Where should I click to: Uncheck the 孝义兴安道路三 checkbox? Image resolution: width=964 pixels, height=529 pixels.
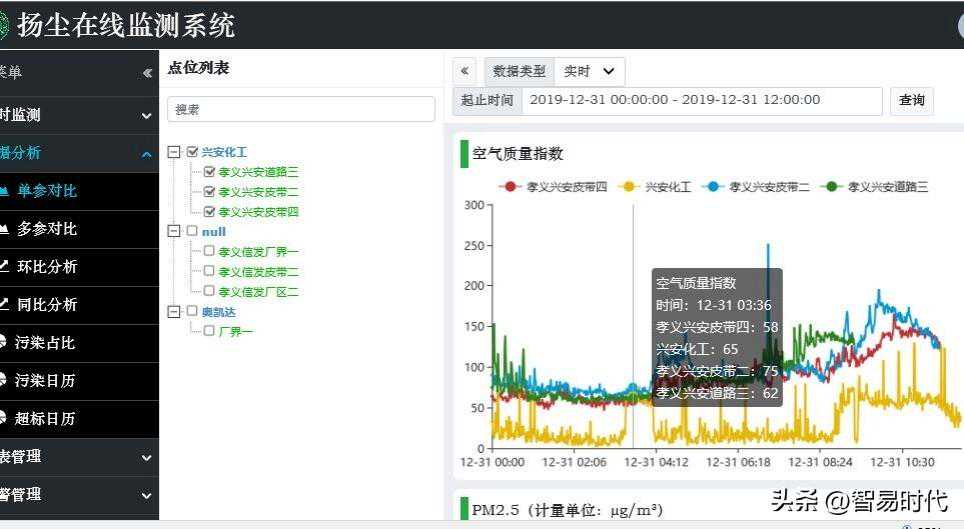coord(209,172)
